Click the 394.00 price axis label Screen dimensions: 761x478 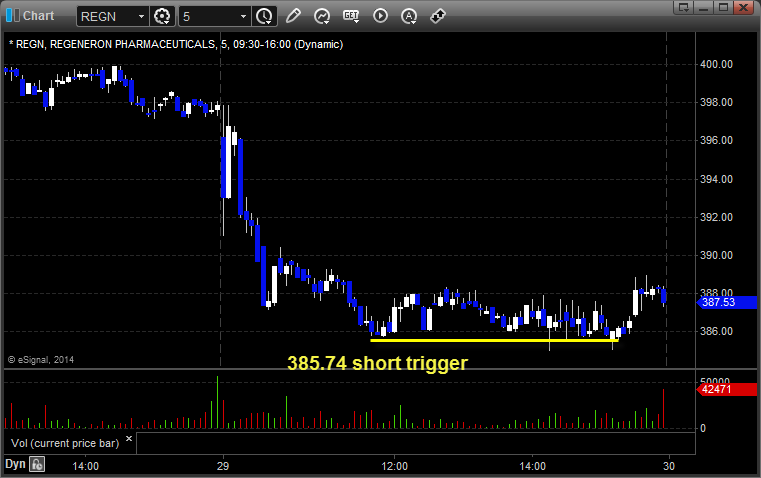716,179
